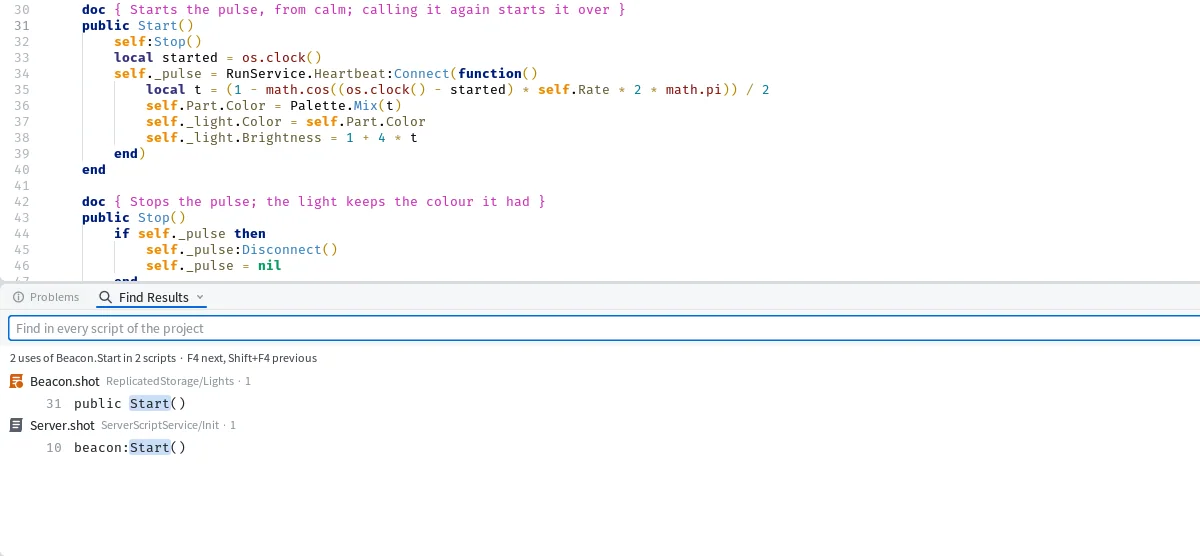Click 'self._pulse:Disconnect()' on line 45
The width and height of the screenshot is (1200, 556).
pyautogui.click(x=242, y=249)
